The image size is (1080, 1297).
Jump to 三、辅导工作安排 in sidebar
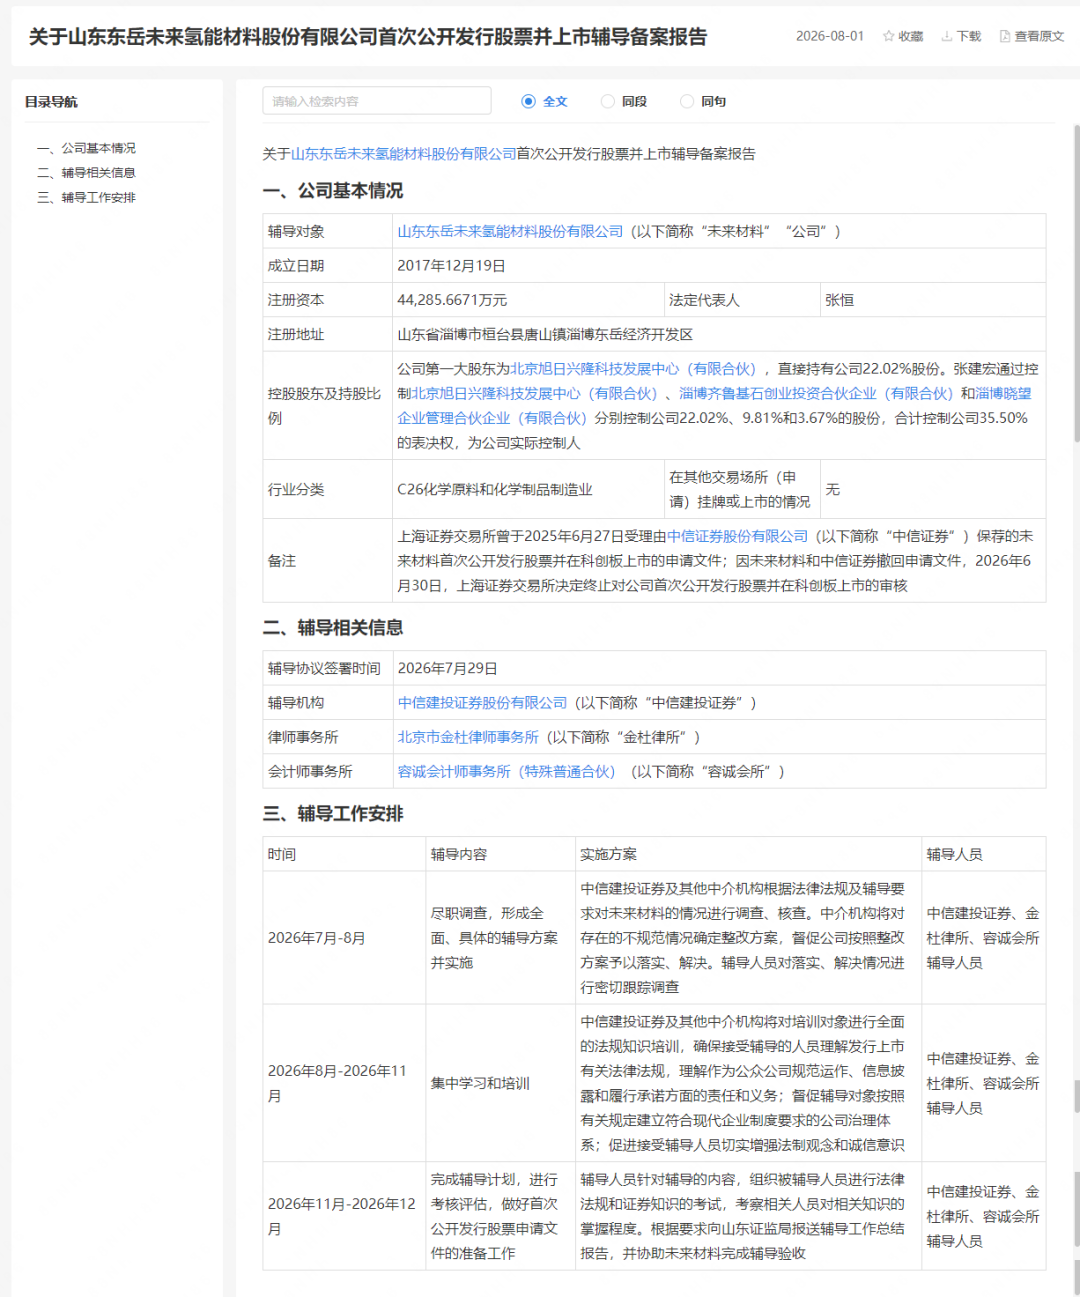click(x=86, y=198)
